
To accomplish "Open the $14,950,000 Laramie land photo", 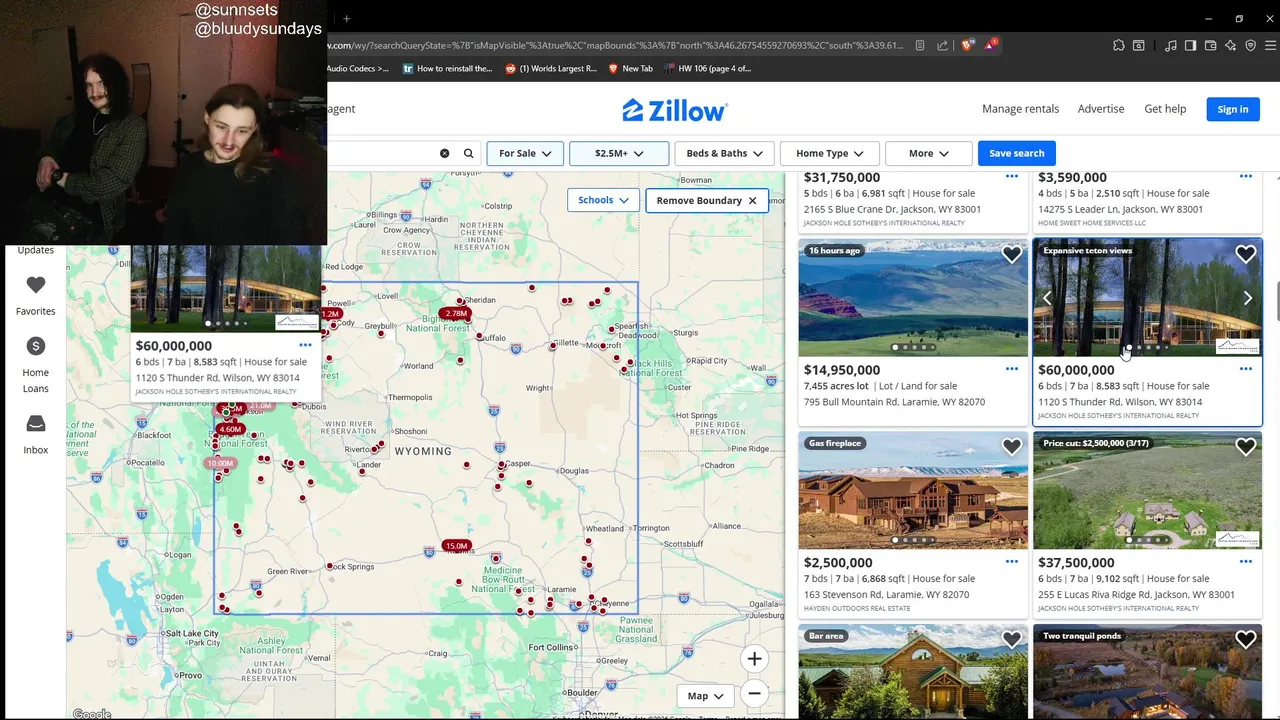I will [913, 298].
